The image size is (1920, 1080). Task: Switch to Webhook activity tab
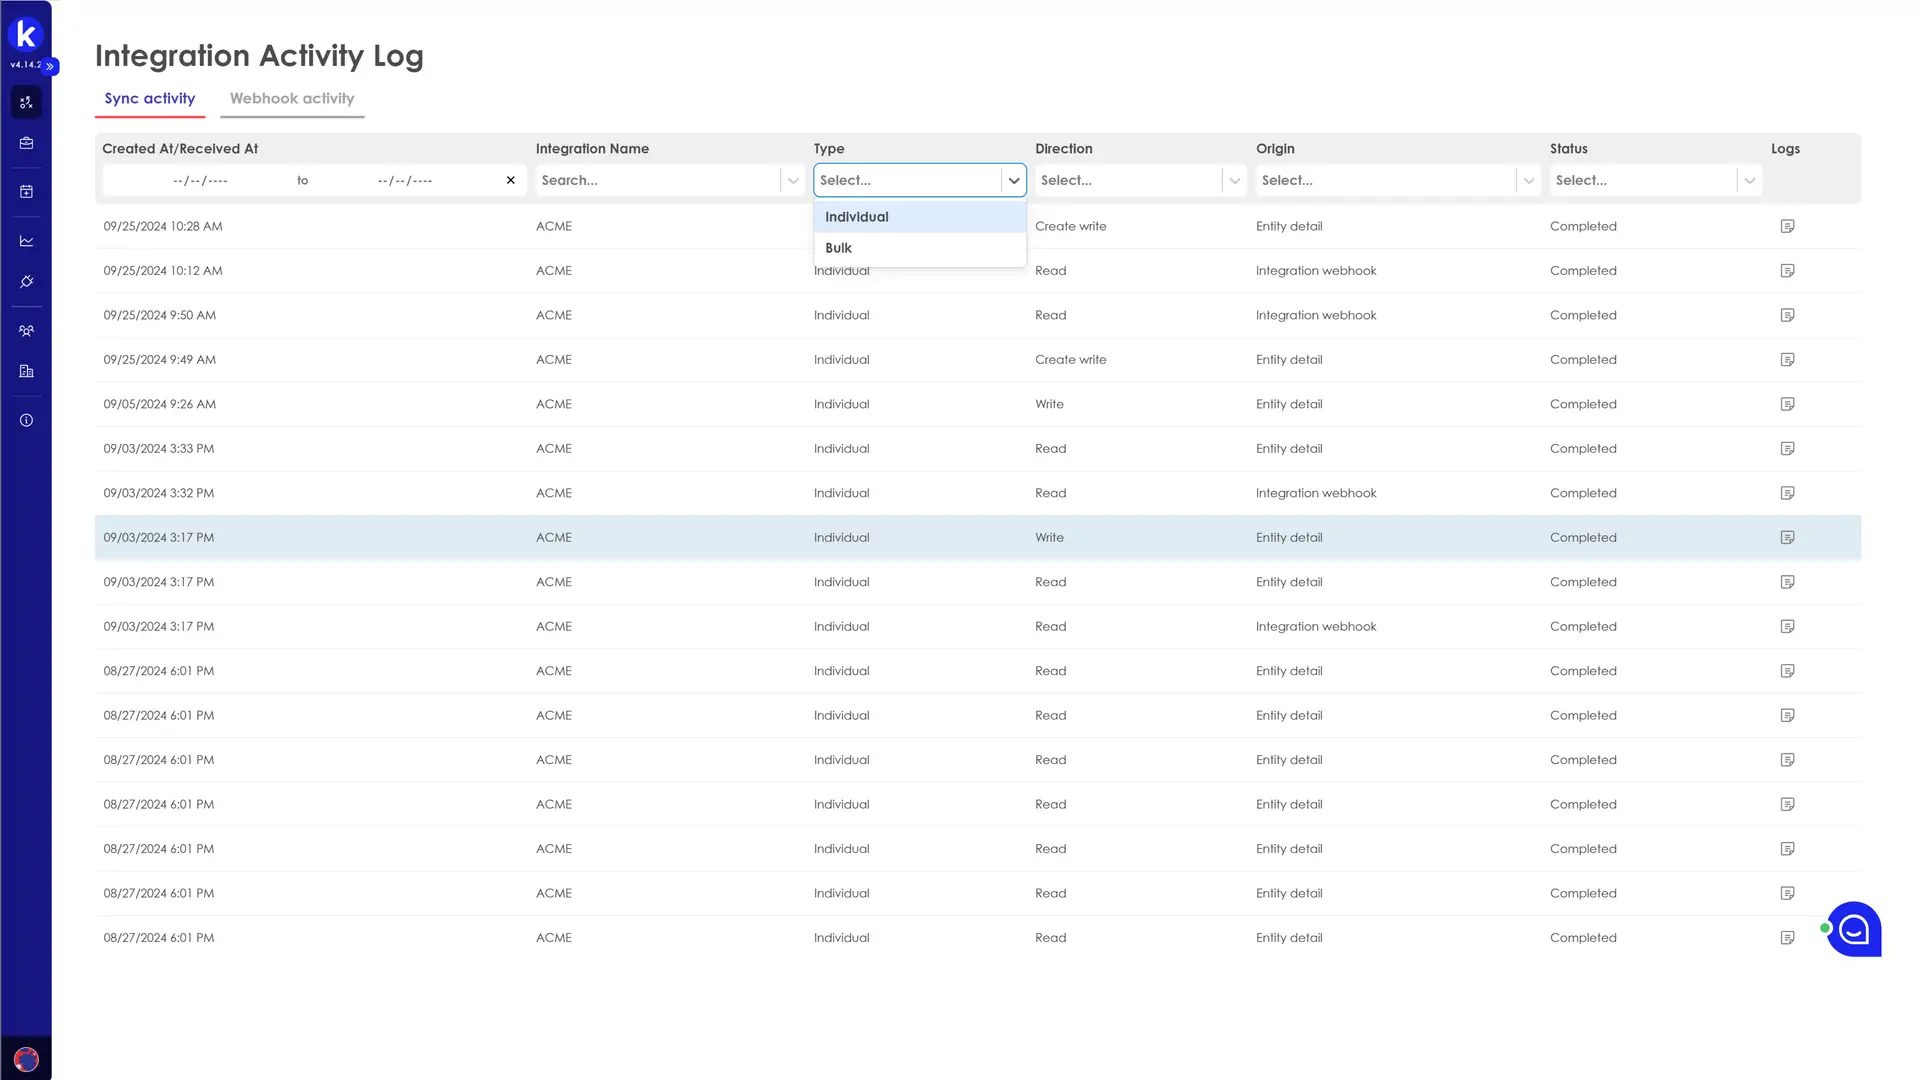tap(291, 98)
